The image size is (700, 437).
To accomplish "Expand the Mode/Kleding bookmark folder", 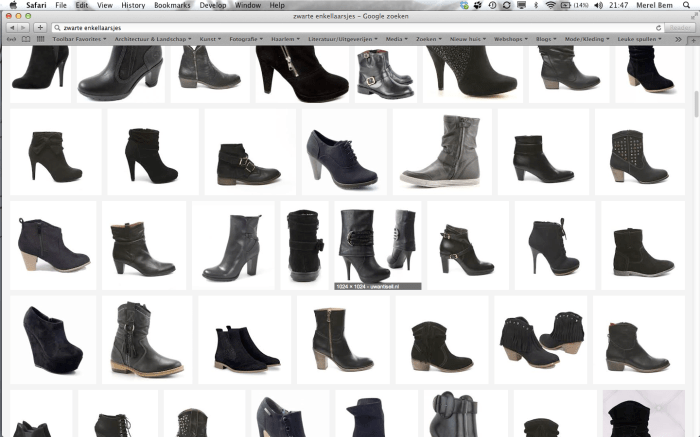I will click(x=587, y=39).
